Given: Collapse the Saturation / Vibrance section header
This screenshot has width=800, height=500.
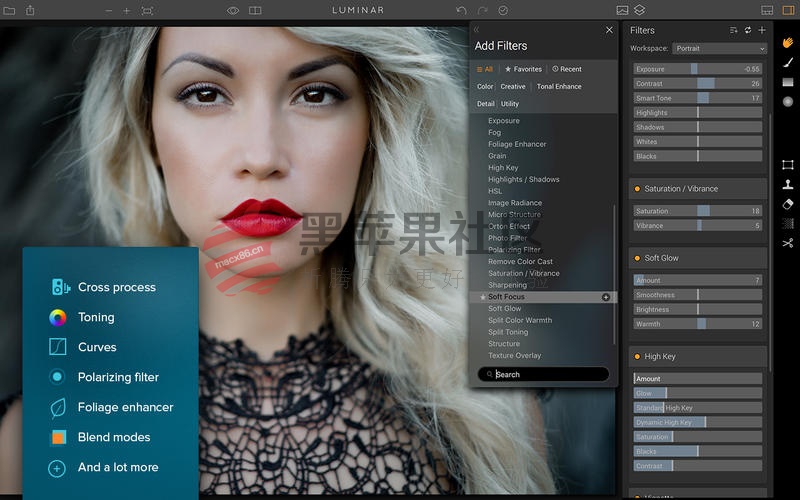Looking at the screenshot, I should pos(697,189).
